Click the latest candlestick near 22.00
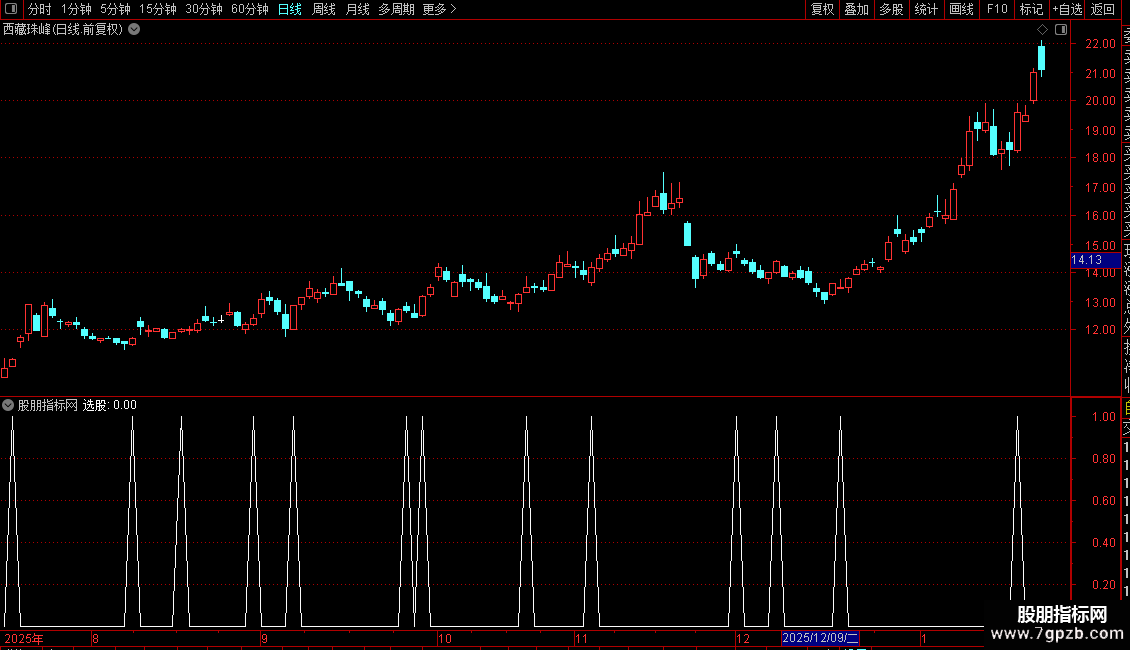This screenshot has height=650, width=1130. point(1041,58)
